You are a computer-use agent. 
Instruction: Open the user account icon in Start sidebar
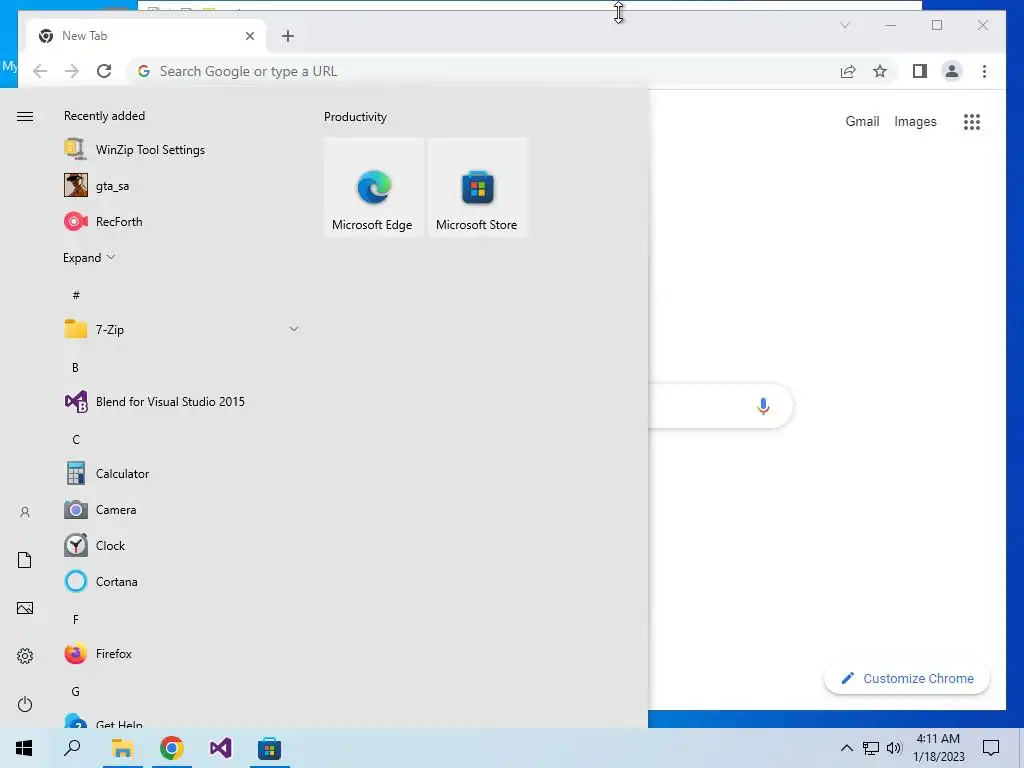[x=25, y=512]
